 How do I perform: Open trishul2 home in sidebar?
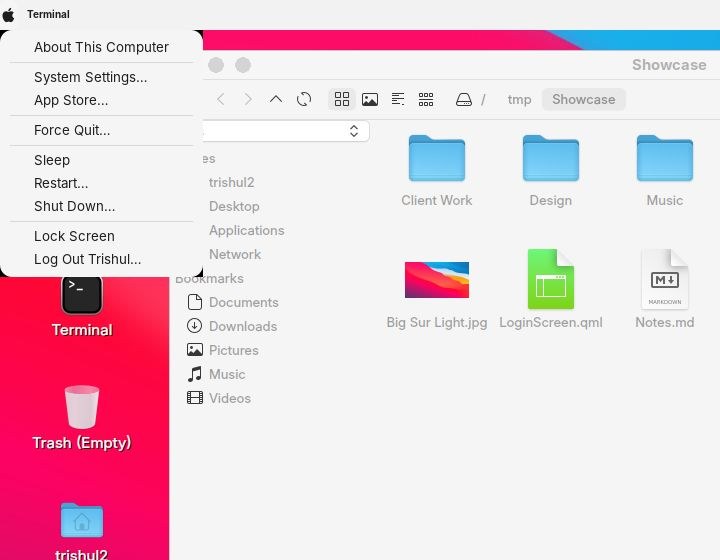click(x=231, y=182)
